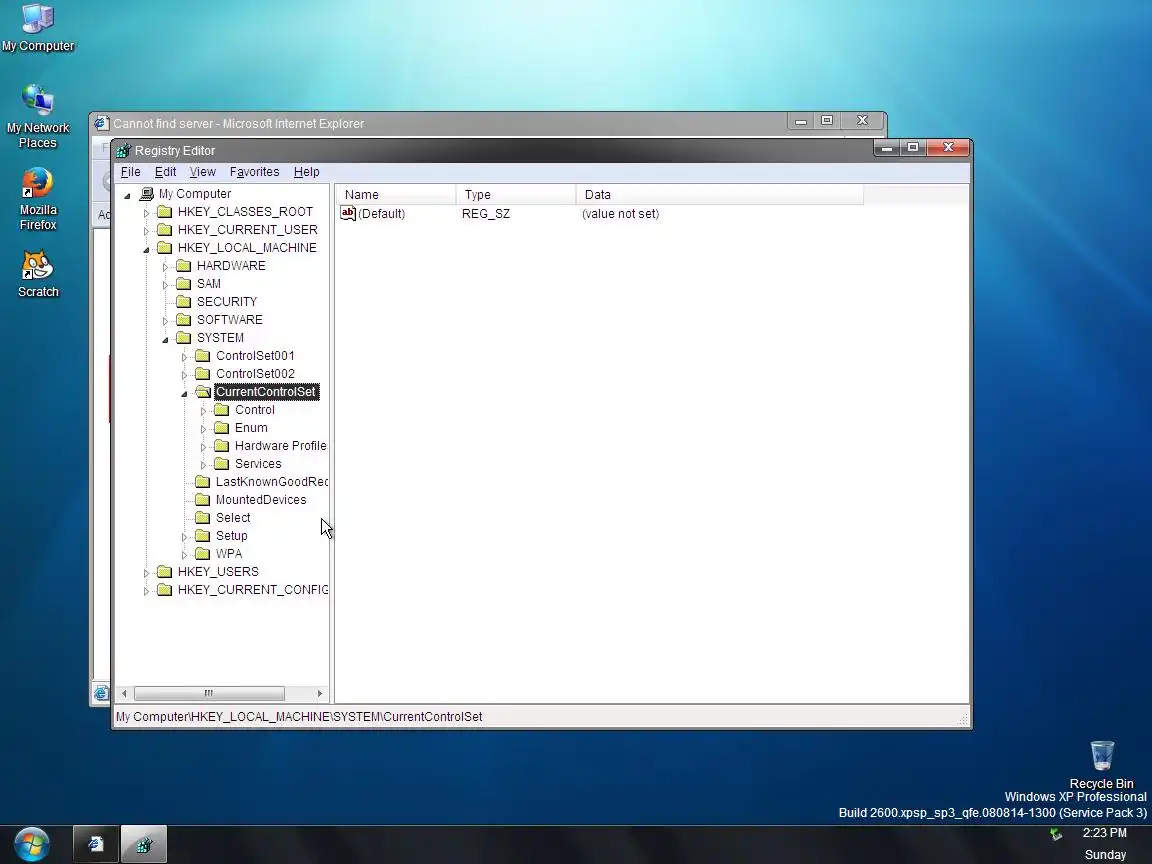
Task: Select the Enum key
Action: coord(251,428)
